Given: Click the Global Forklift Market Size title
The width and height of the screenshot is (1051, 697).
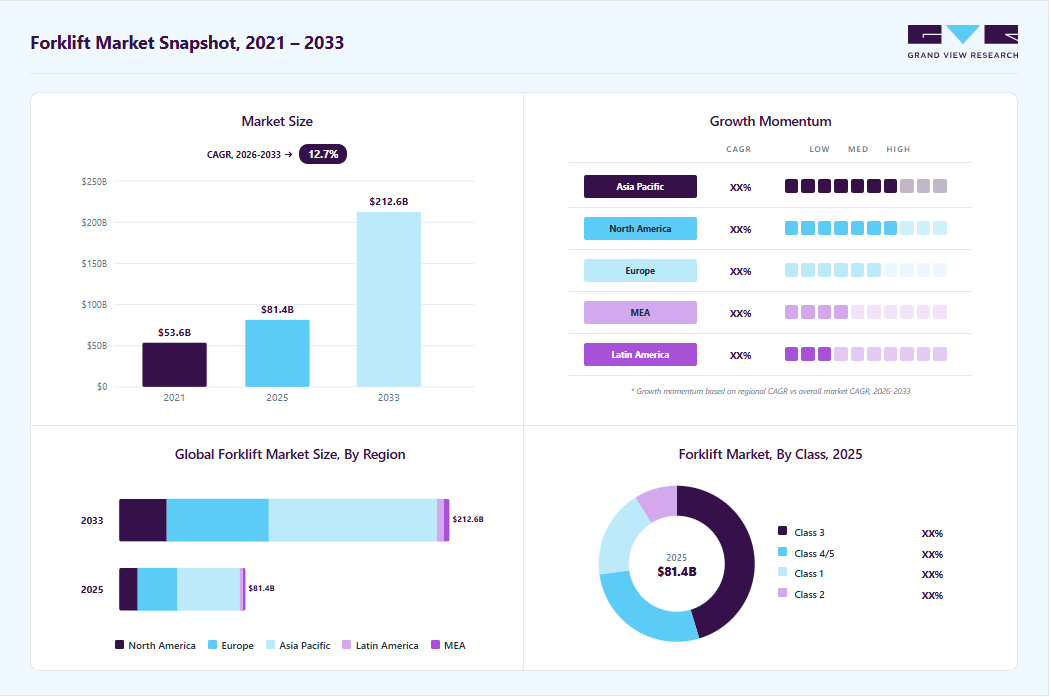Looking at the screenshot, I should pos(290,454).
